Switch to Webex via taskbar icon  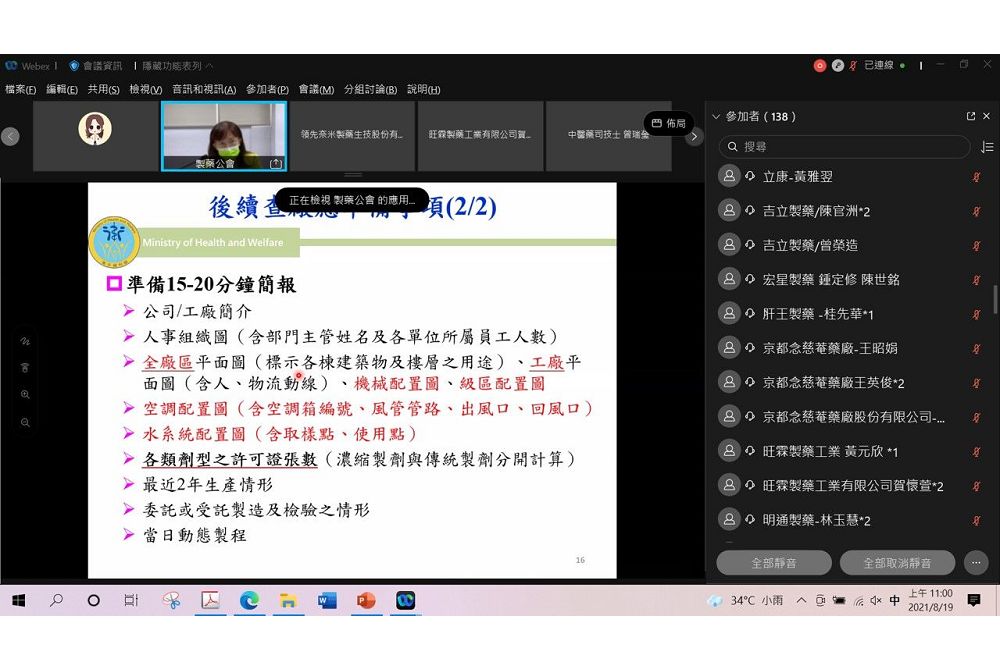[x=406, y=601]
